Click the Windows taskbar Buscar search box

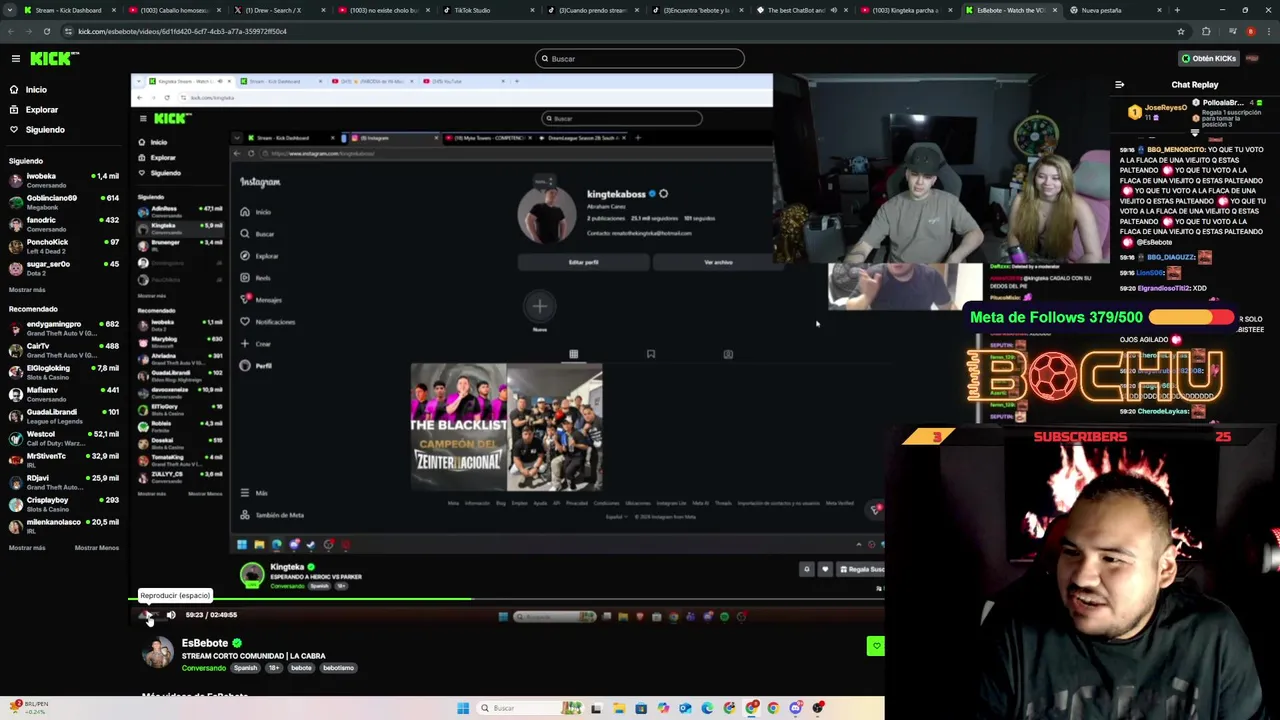coord(528,708)
